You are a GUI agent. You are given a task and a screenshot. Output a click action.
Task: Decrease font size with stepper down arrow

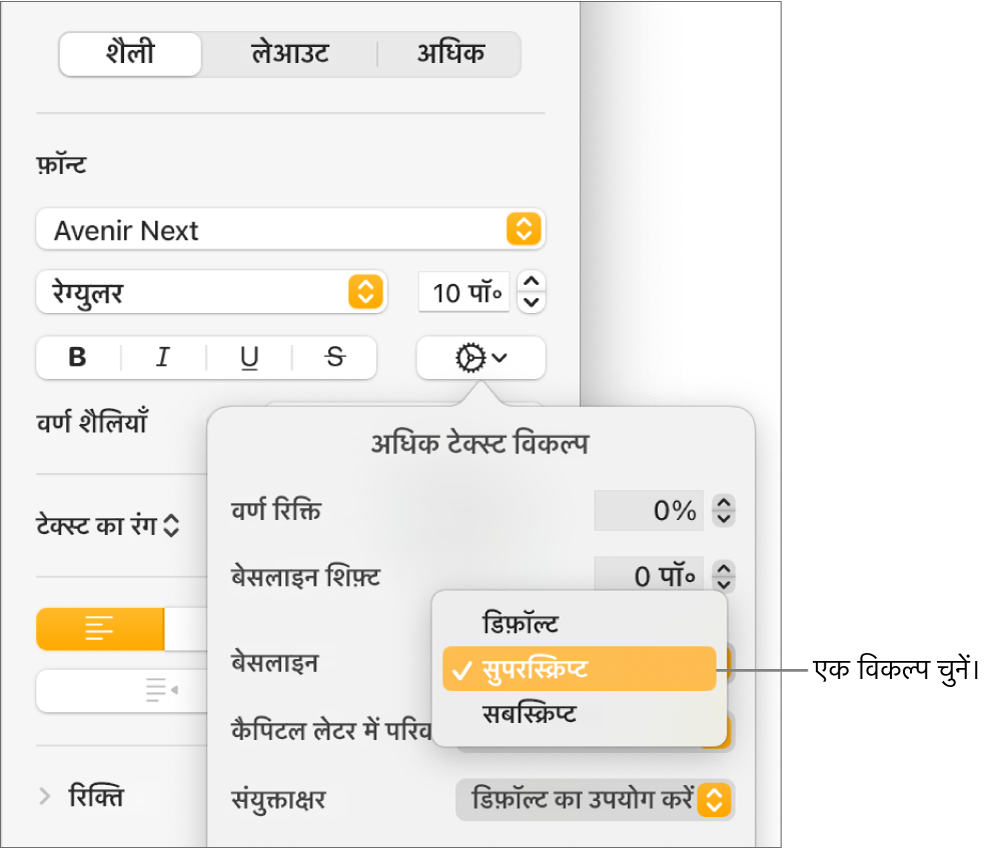(x=531, y=303)
